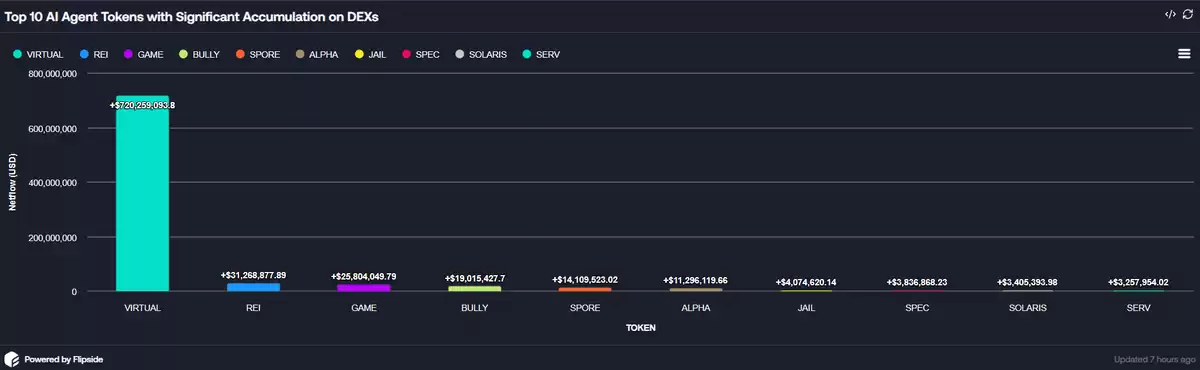Screen dimensions: 1200x370
Task: Toggle the SERV legend series
Action: click(x=541, y=54)
